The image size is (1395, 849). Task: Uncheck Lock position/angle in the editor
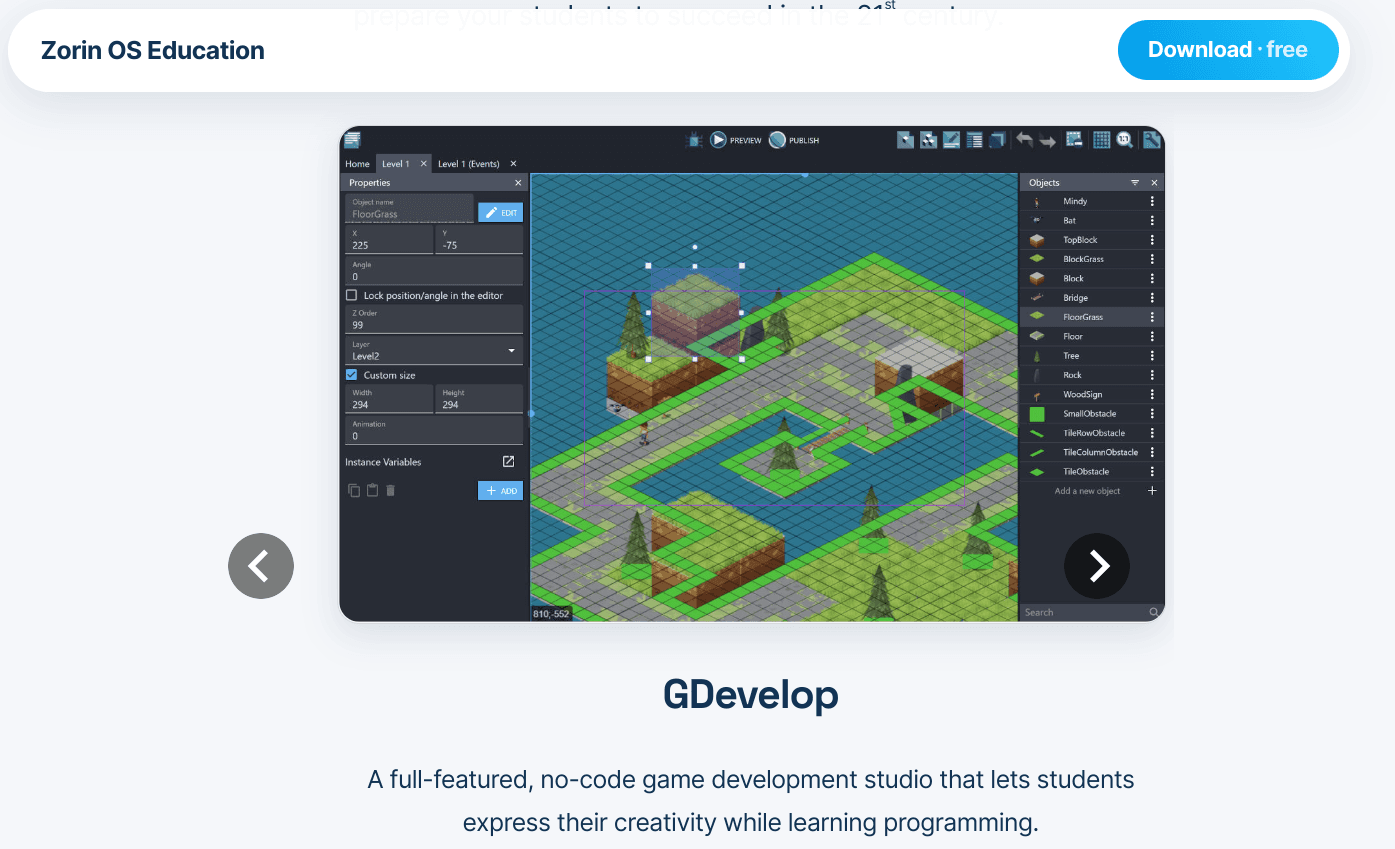coord(352,295)
